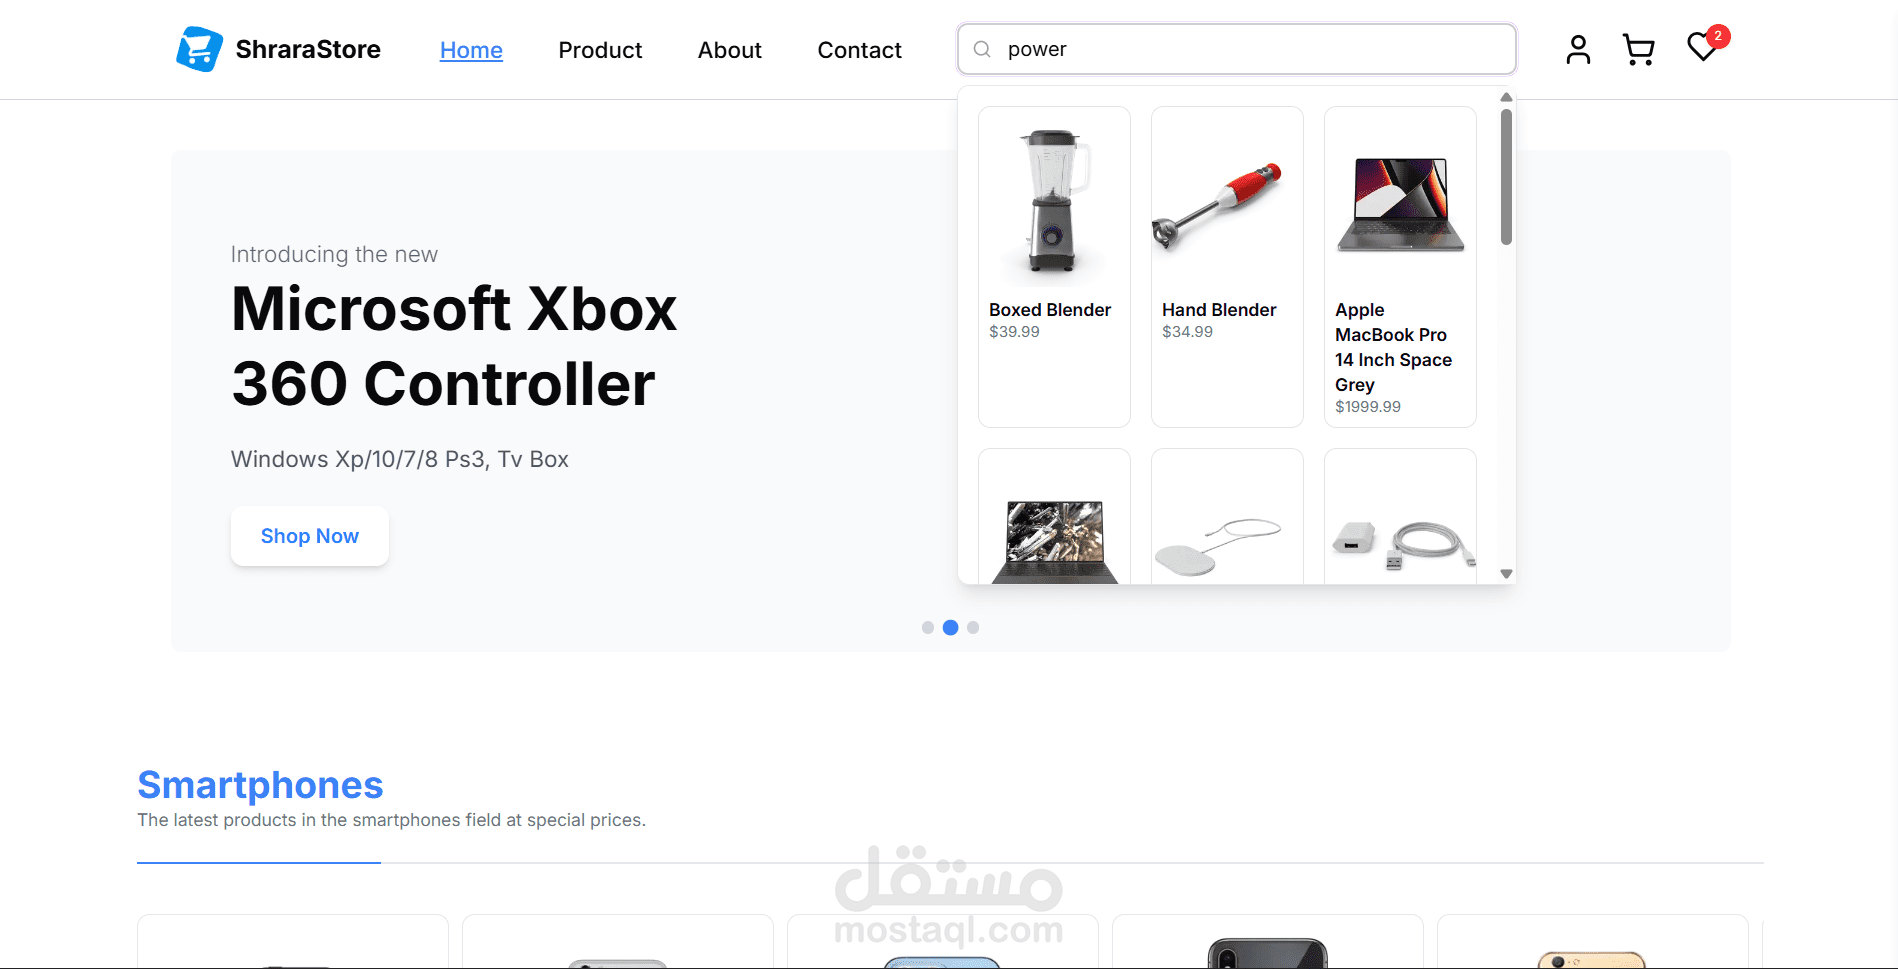The width and height of the screenshot is (1898, 969).
Task: Open the wishlist heart icon
Action: (x=1702, y=47)
